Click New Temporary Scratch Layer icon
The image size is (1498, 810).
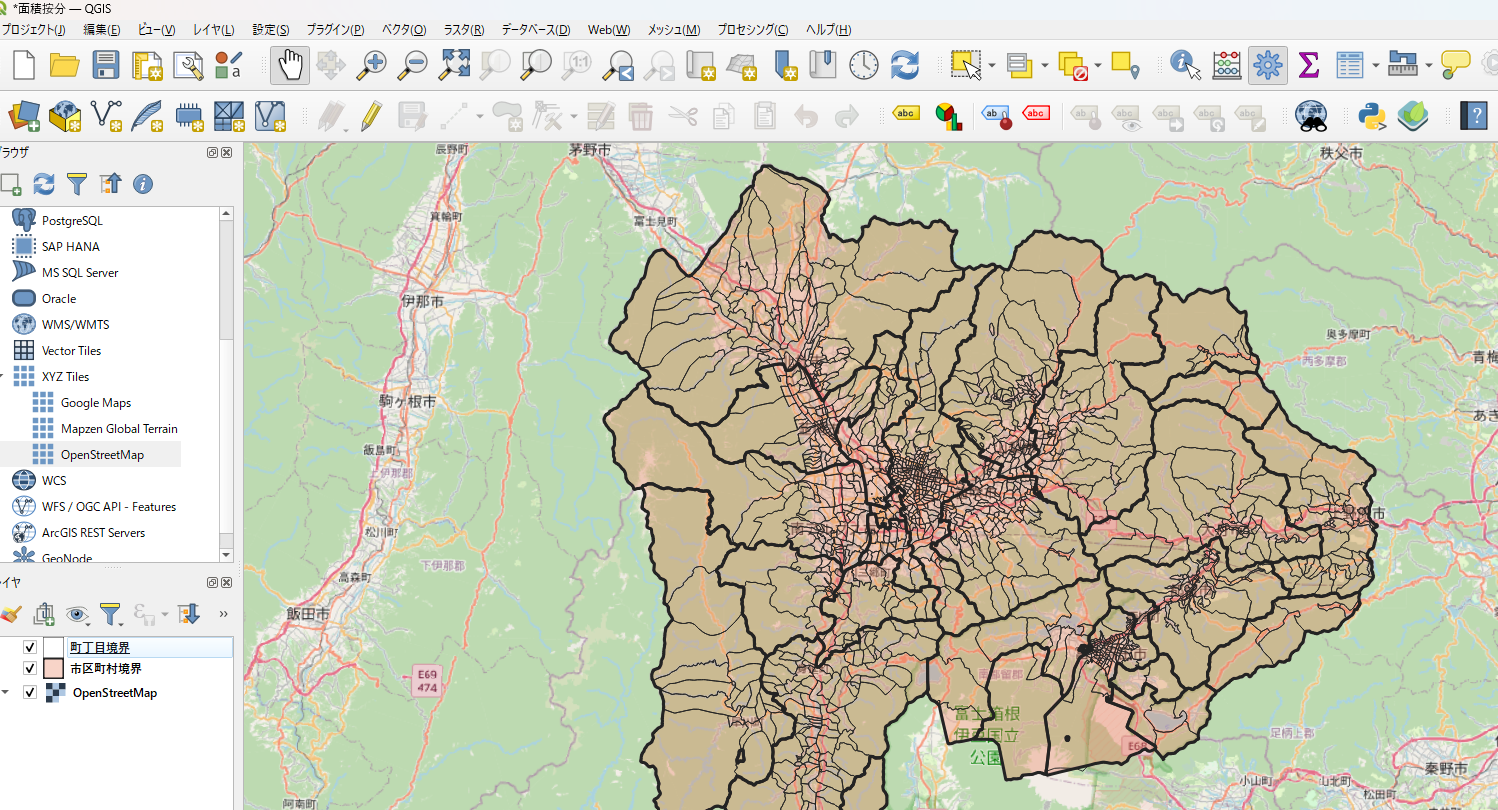click(x=188, y=115)
